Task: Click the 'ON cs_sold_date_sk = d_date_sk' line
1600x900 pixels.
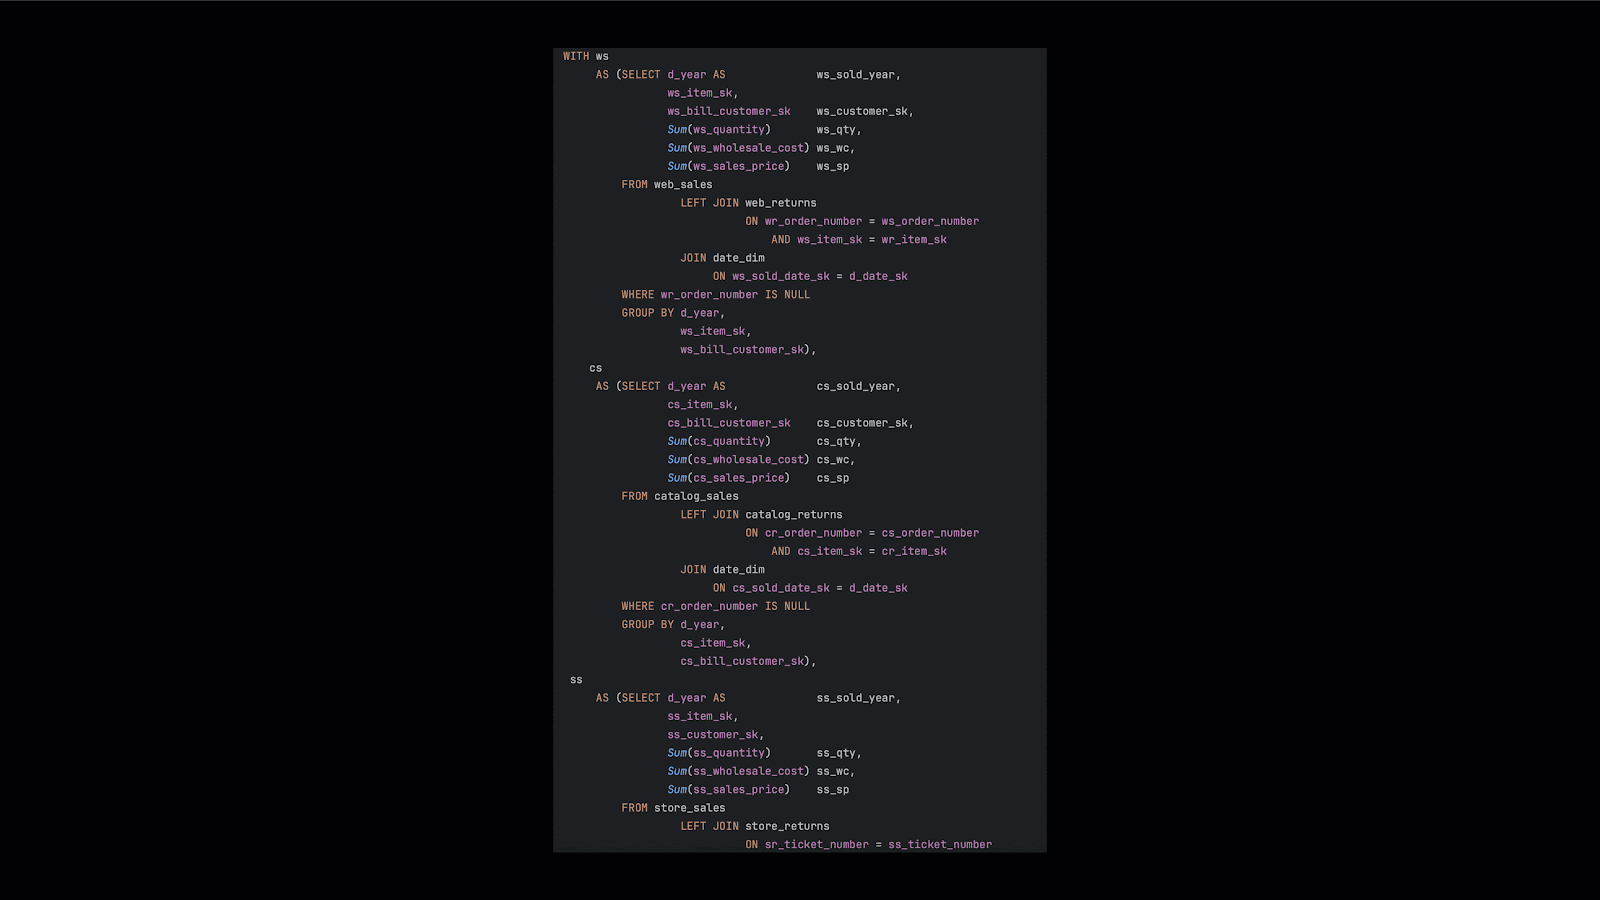Action: [x=810, y=588]
